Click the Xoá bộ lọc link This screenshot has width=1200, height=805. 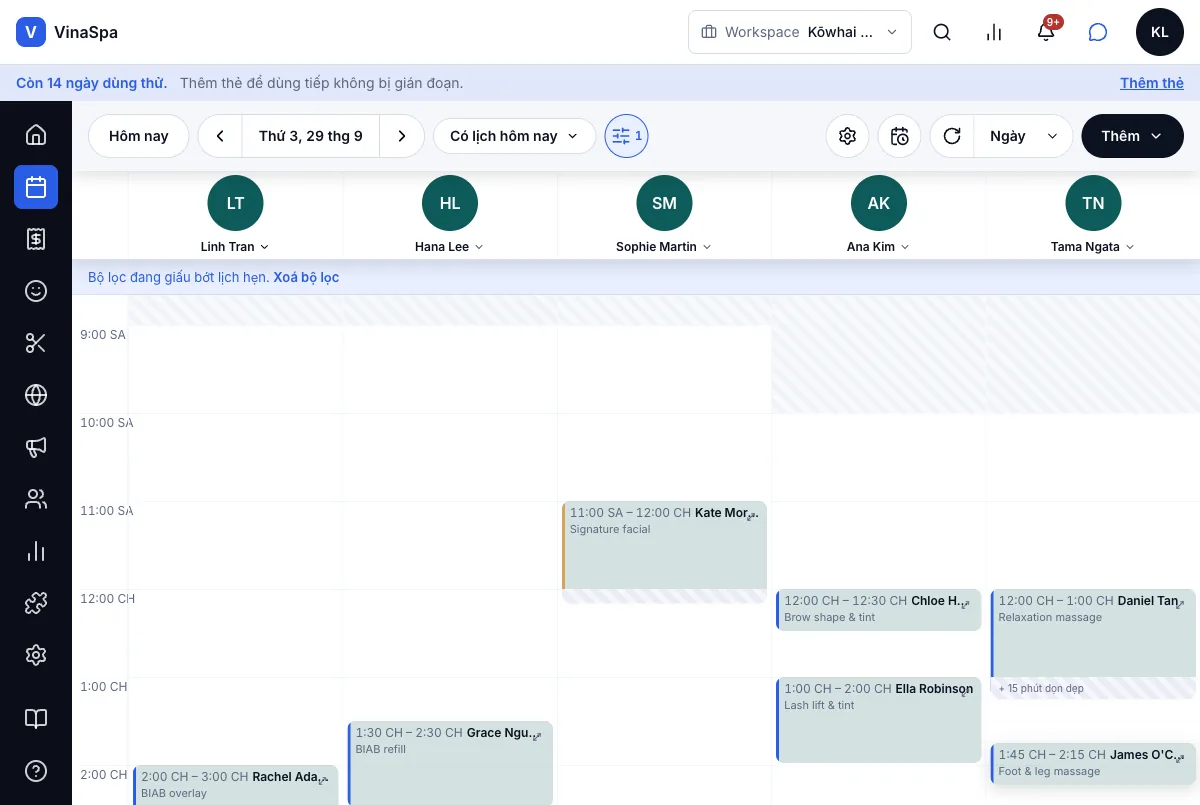point(306,277)
